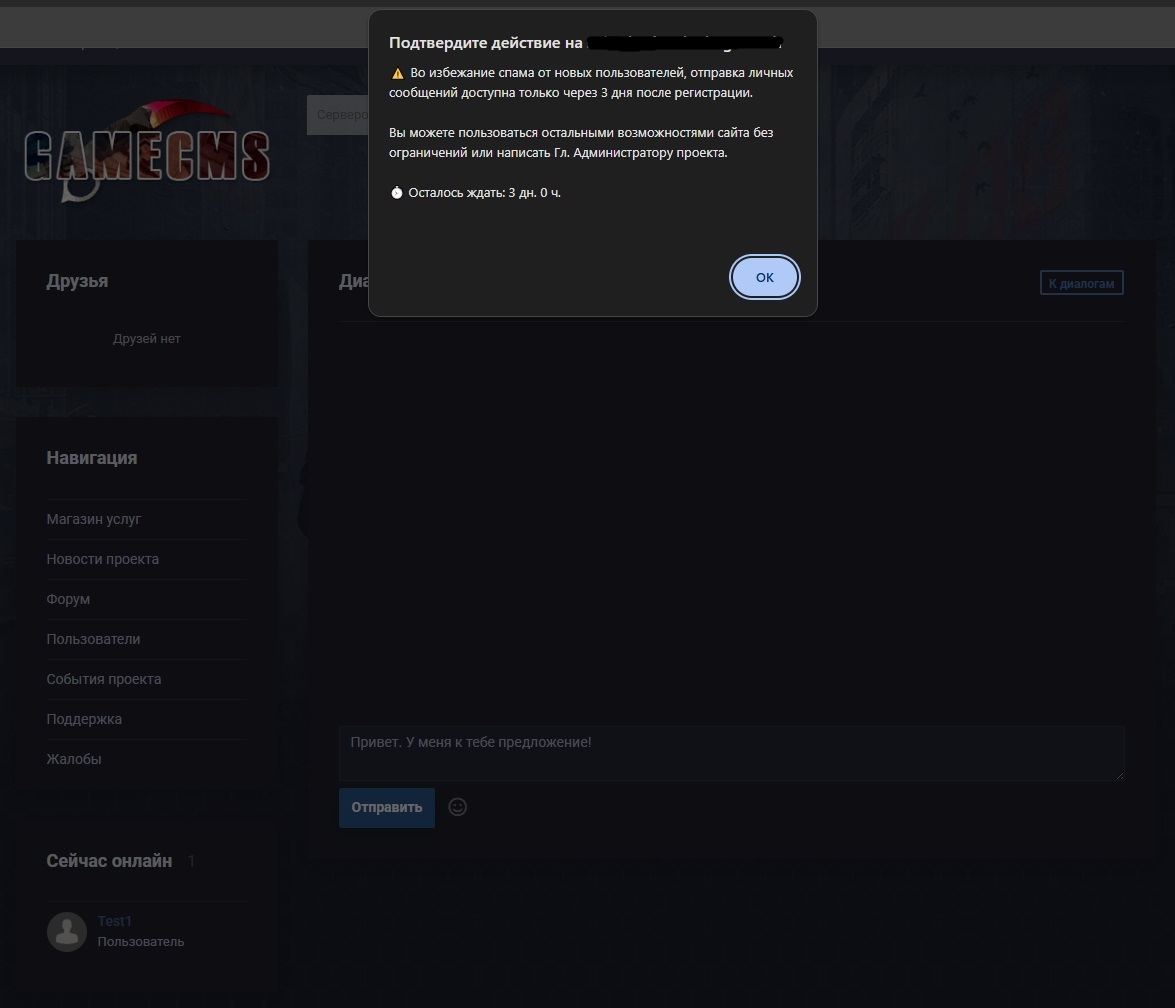Open the Поддержка support page
Image resolution: width=1175 pixels, height=1008 pixels.
pos(84,719)
